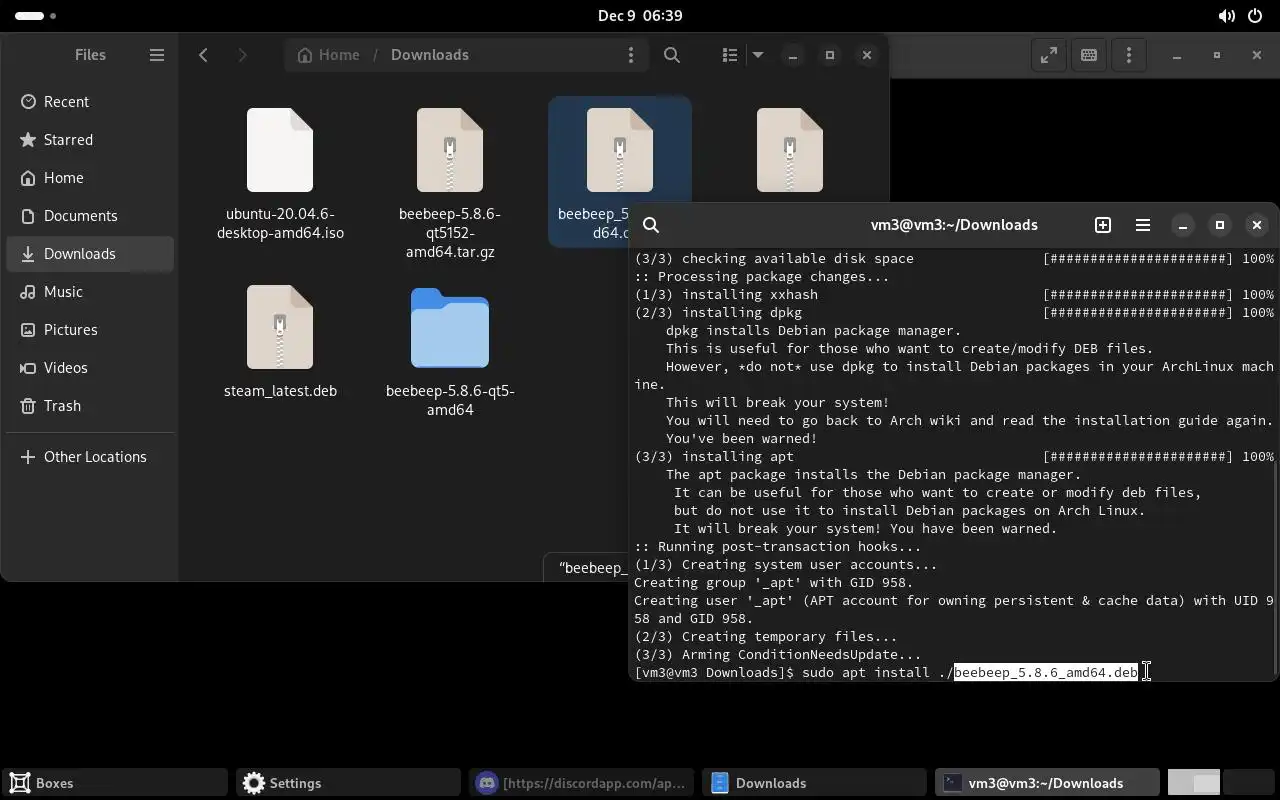Maximize the Files window

pos(830,55)
